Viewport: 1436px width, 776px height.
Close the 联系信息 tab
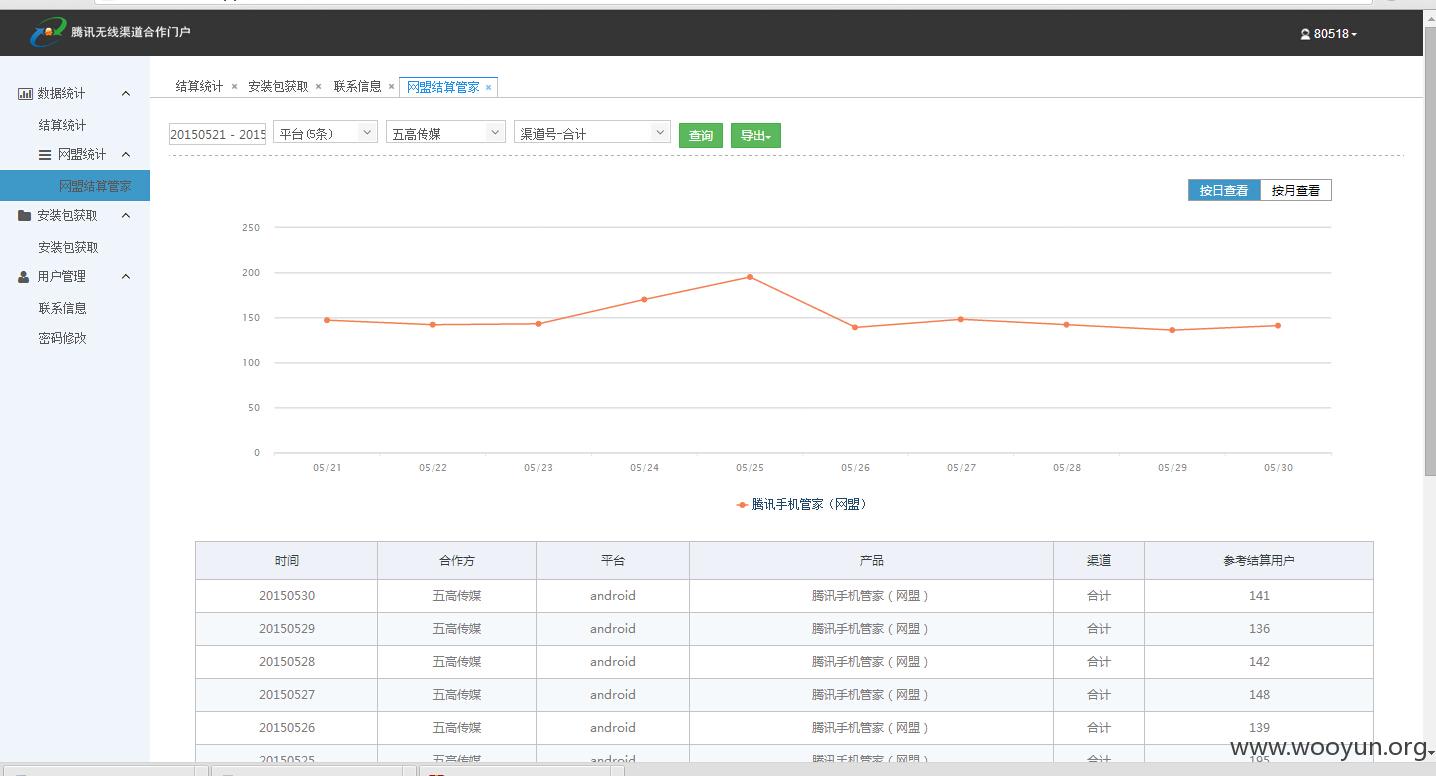[391, 87]
